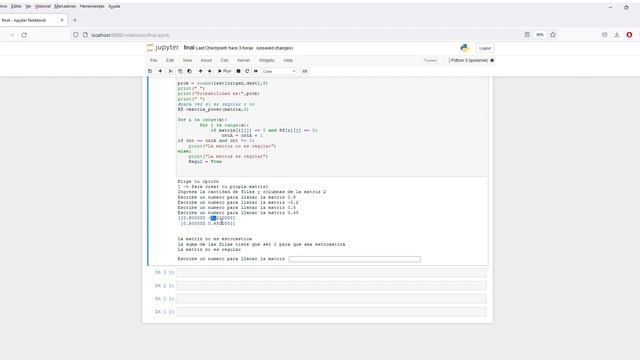Cut selected cells with the scissors icon
This screenshot has width=640, height=360.
coord(171,71)
